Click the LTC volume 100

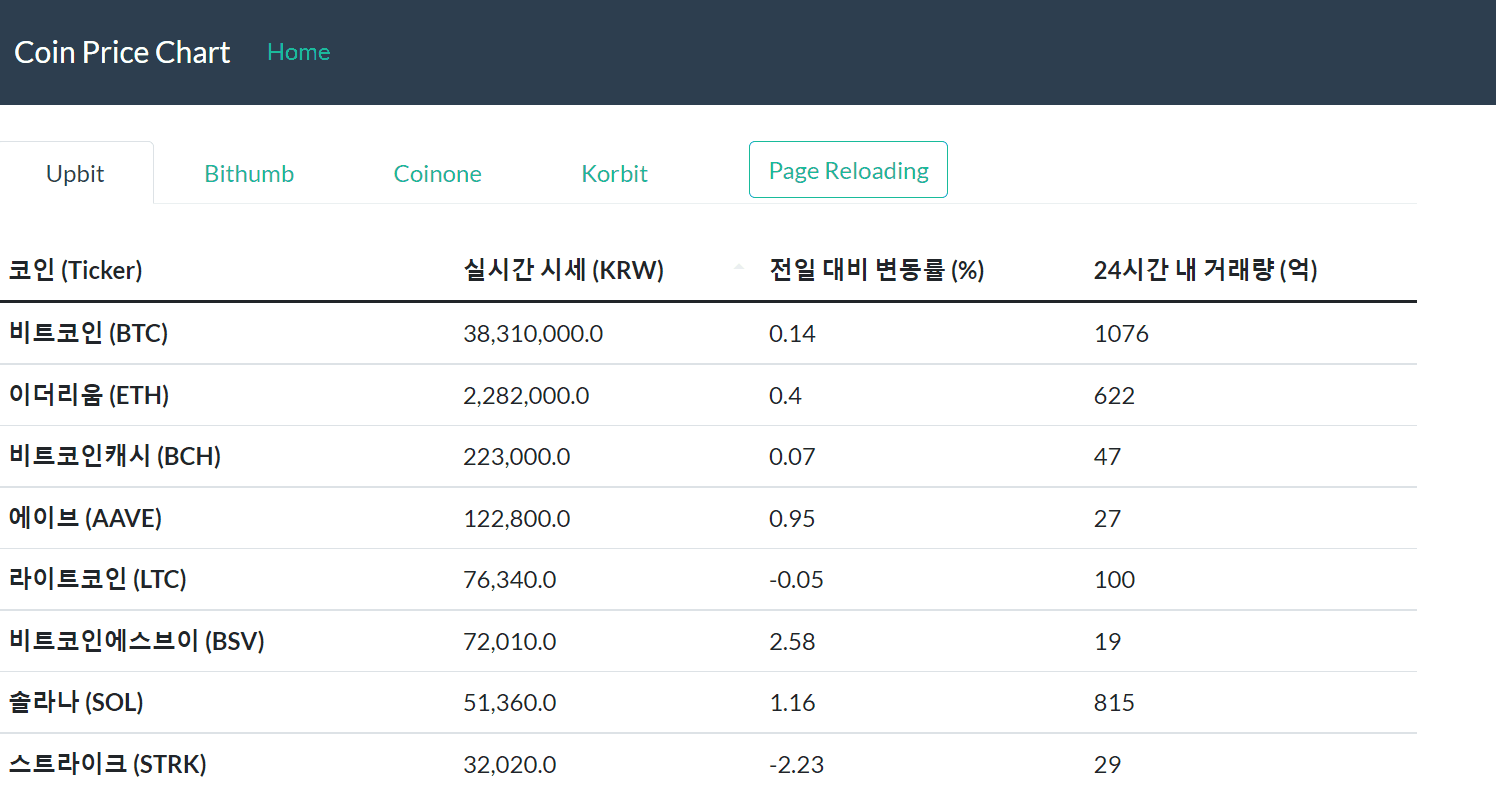pyautogui.click(x=1114, y=580)
